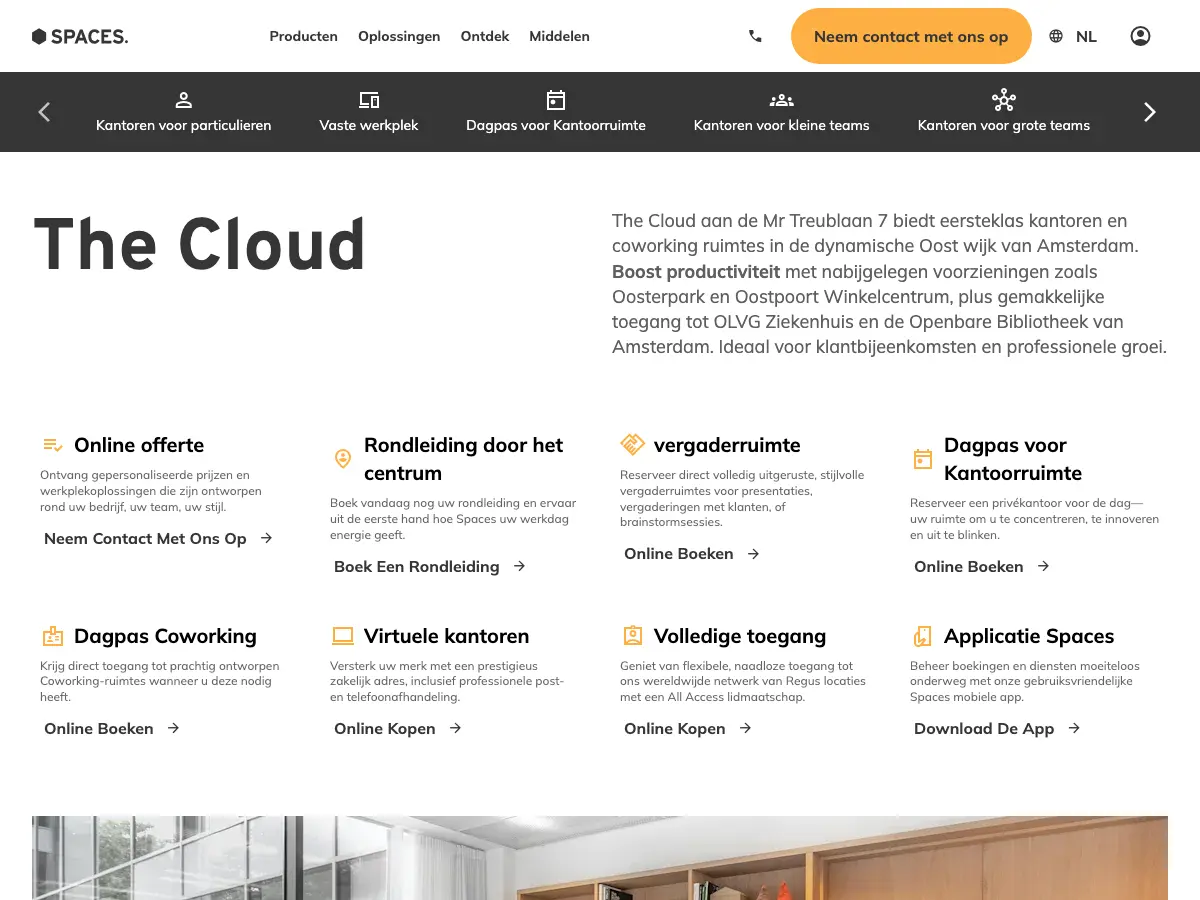Click Online Boeken under Dagpas Coworking

99,728
